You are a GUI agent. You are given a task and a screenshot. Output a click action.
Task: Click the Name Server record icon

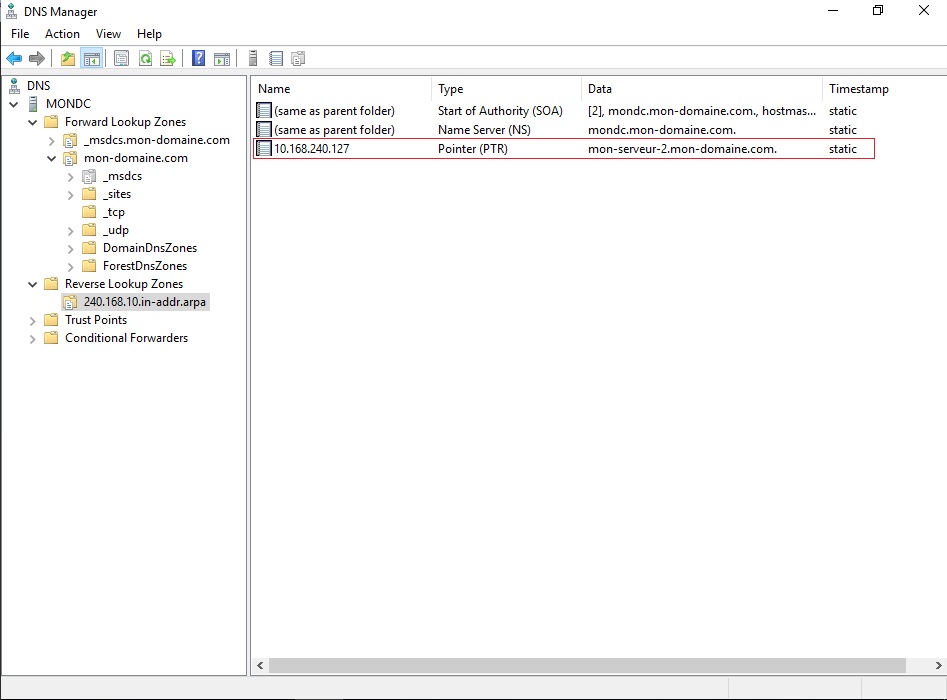click(264, 129)
